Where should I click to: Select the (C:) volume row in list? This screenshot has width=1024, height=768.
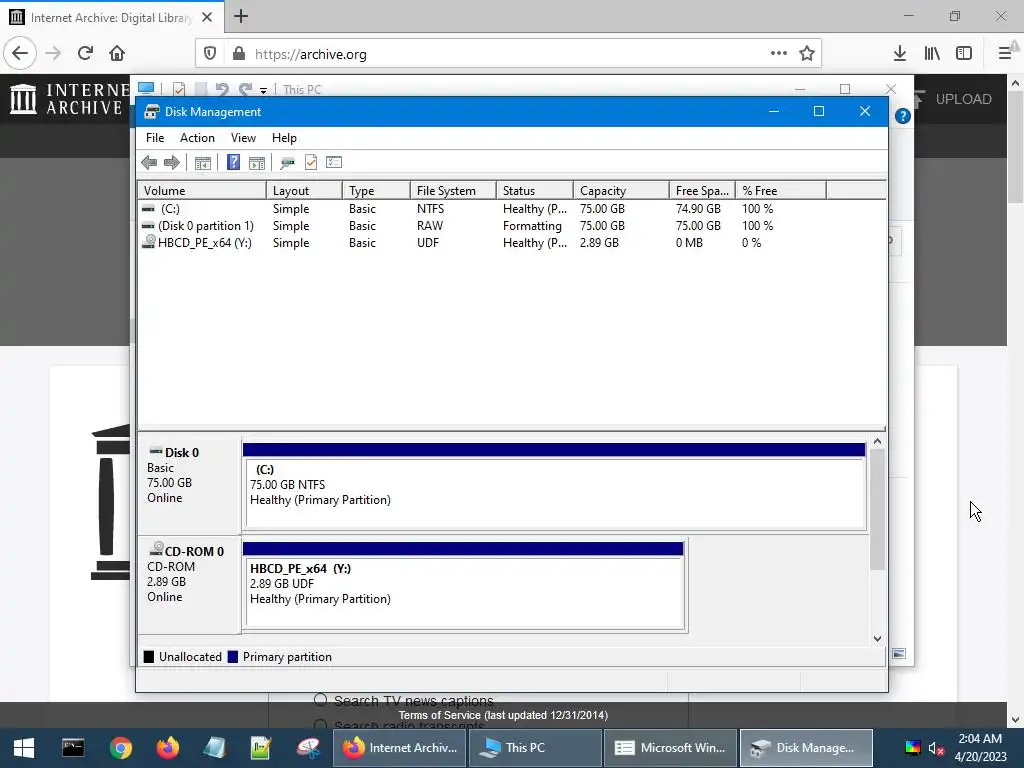point(511,209)
